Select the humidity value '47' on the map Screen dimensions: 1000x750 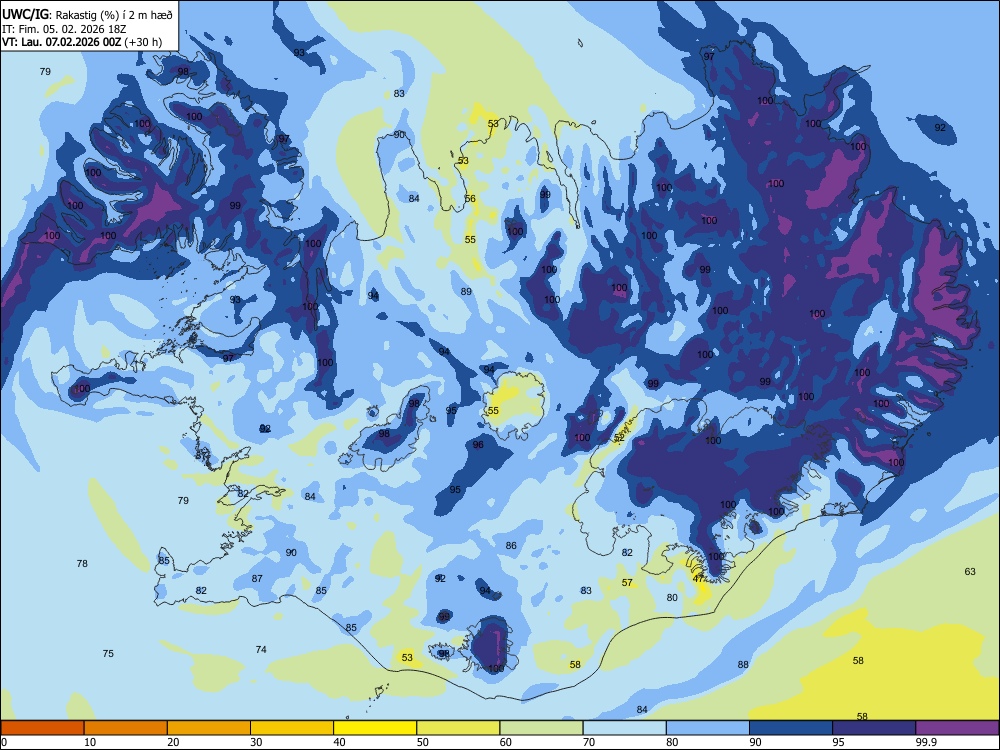[x=698, y=578]
